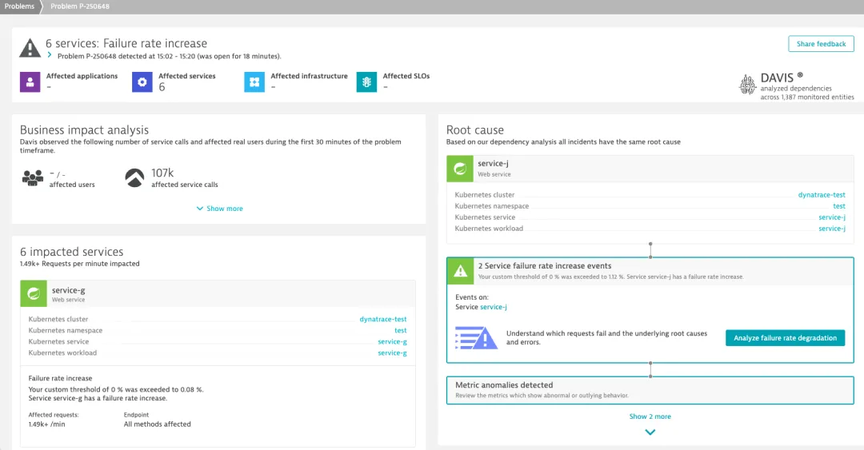The image size is (864, 450).
Task: Click the Affected infrastructure icon
Action: click(x=254, y=82)
